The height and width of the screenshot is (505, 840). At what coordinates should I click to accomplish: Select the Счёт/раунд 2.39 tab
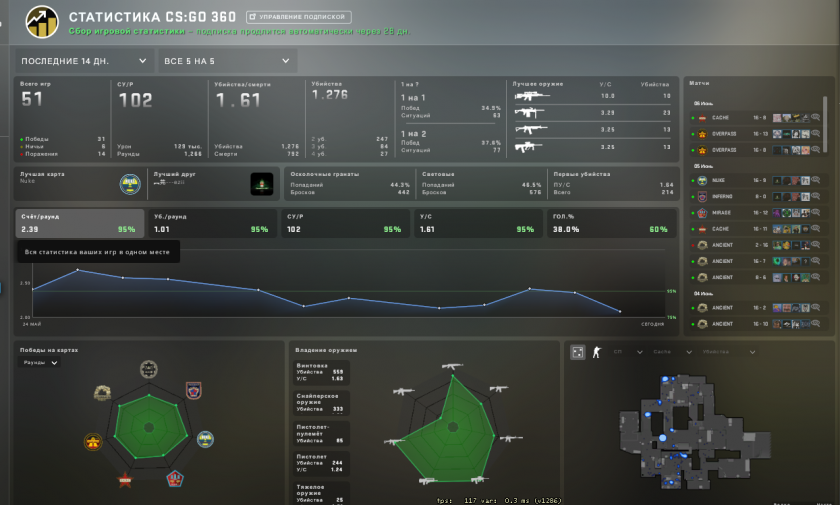click(x=79, y=223)
